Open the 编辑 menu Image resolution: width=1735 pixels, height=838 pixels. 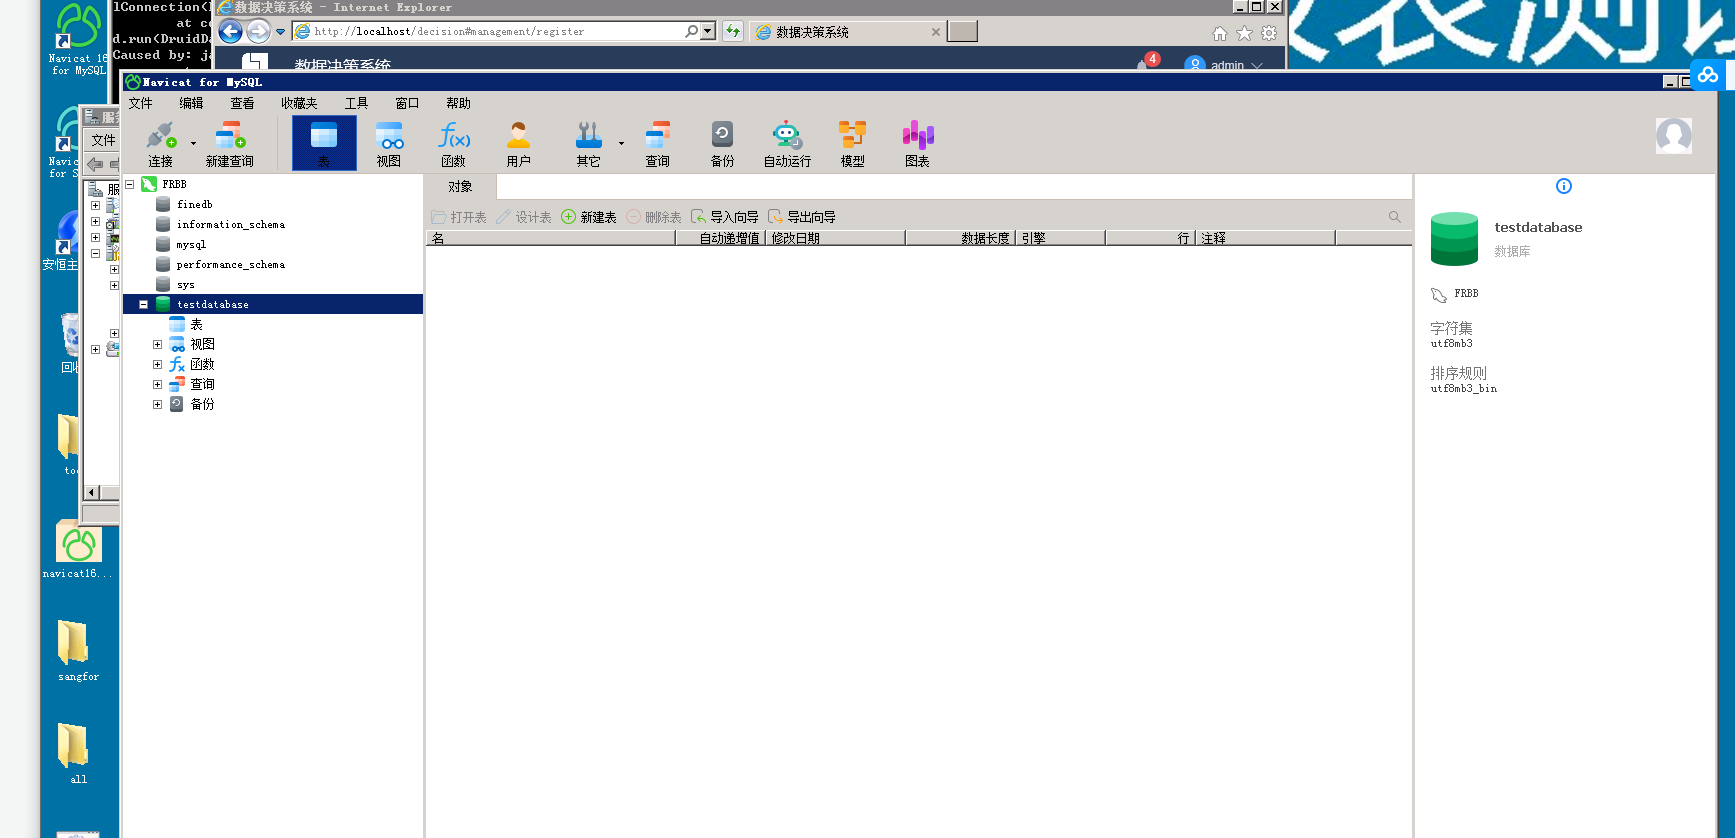click(x=191, y=103)
